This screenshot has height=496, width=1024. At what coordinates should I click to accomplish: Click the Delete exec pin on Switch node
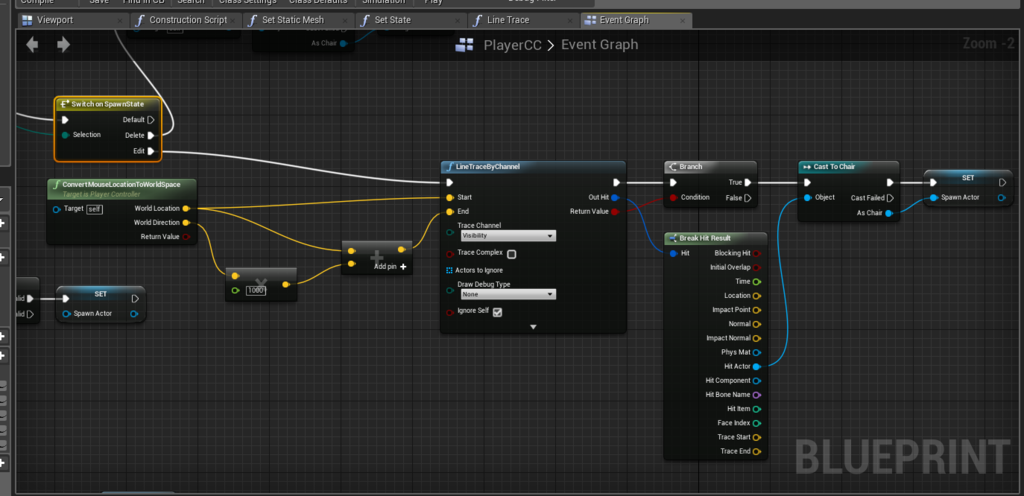(151, 136)
